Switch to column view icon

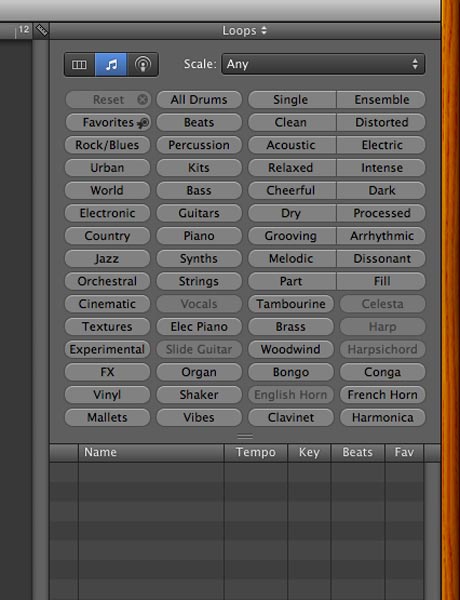coord(79,65)
